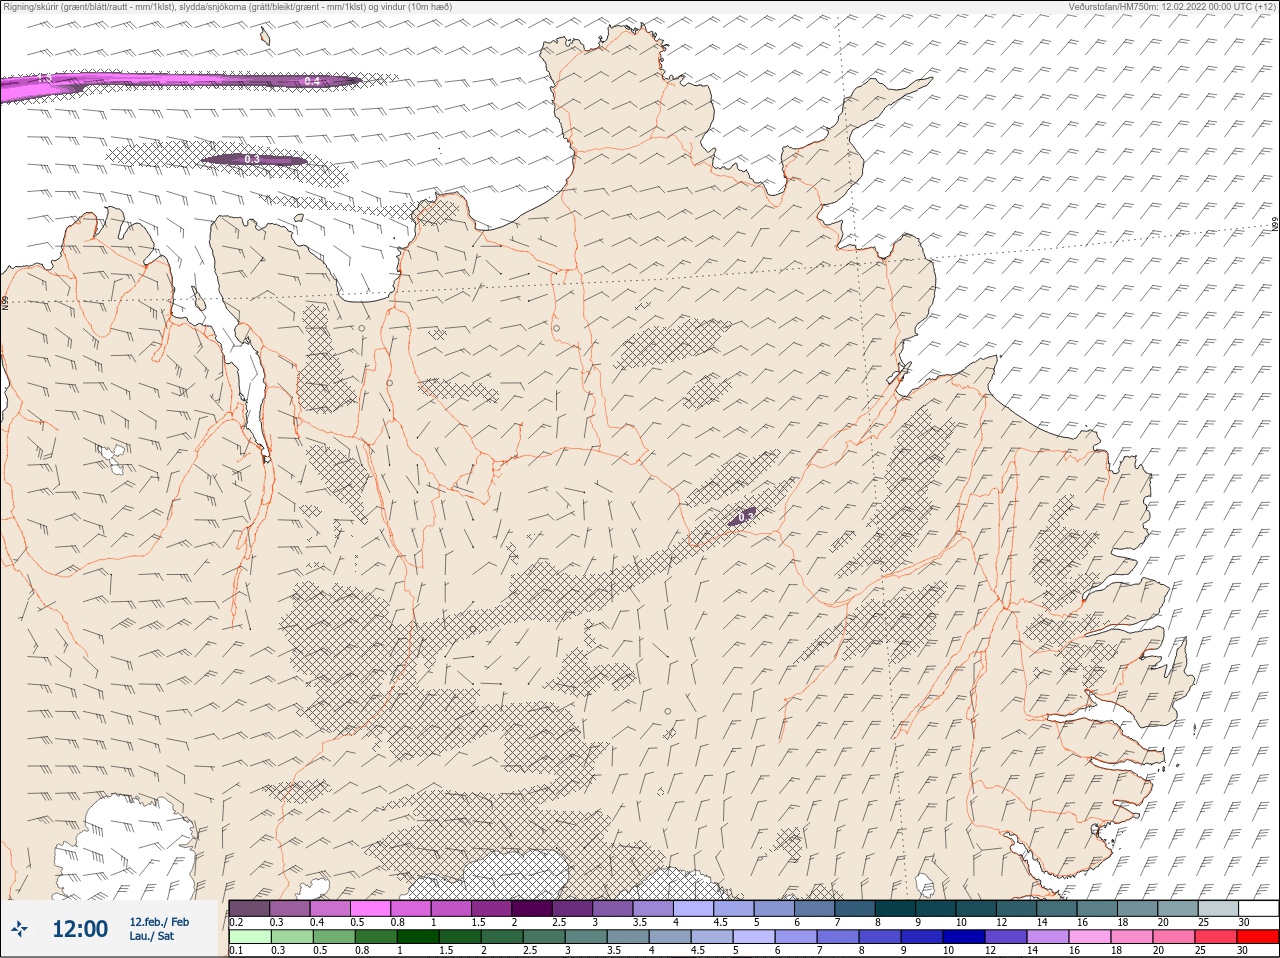The image size is (1280, 958).
Task: Select the red 30 swatch in lower legend
Action: (x=1257, y=936)
